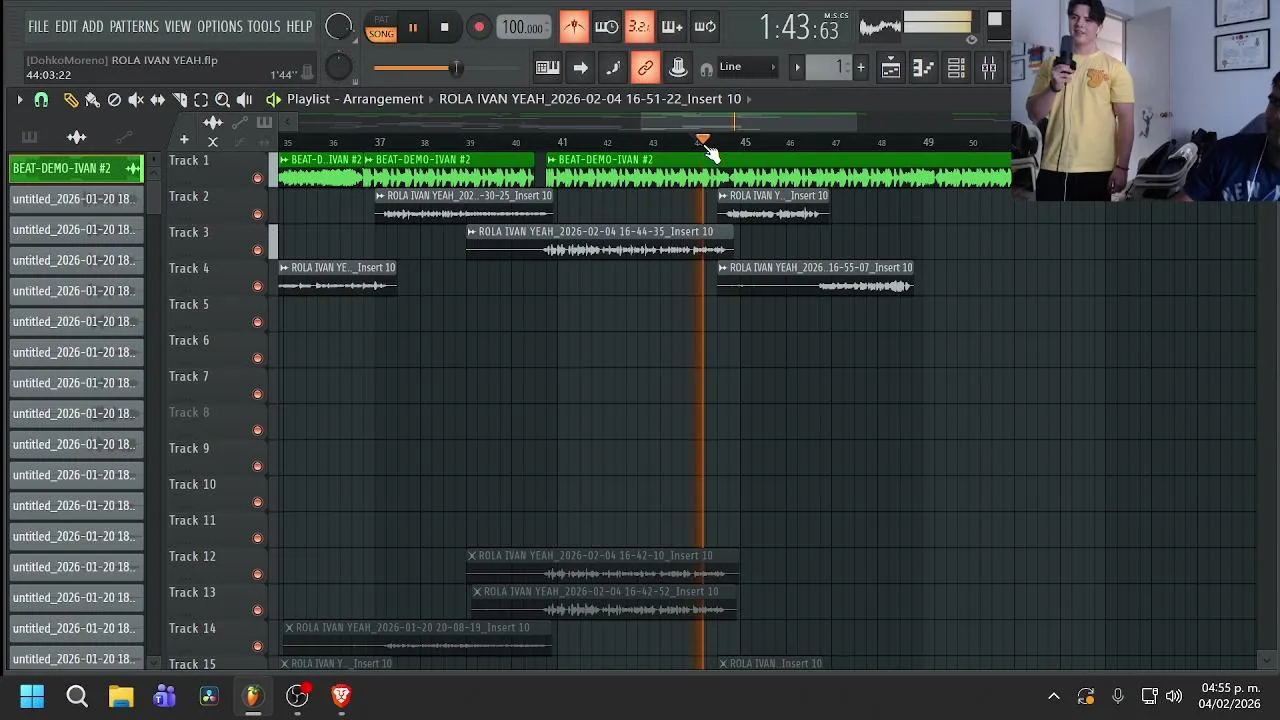Open the OPTIONS menu
Viewport: 1280px width, 720px height.
tap(220, 27)
